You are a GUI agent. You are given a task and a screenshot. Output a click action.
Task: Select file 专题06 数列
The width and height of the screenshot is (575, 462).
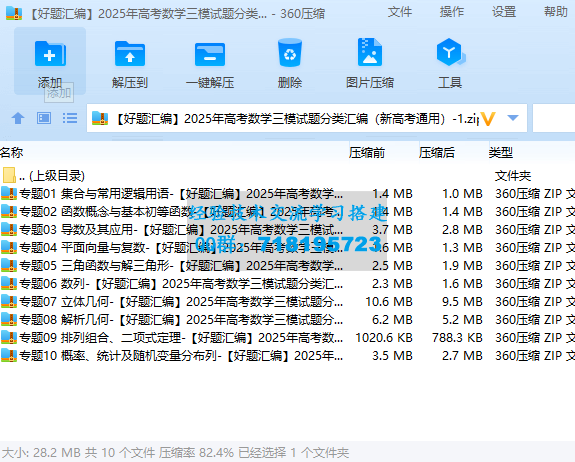point(288,283)
